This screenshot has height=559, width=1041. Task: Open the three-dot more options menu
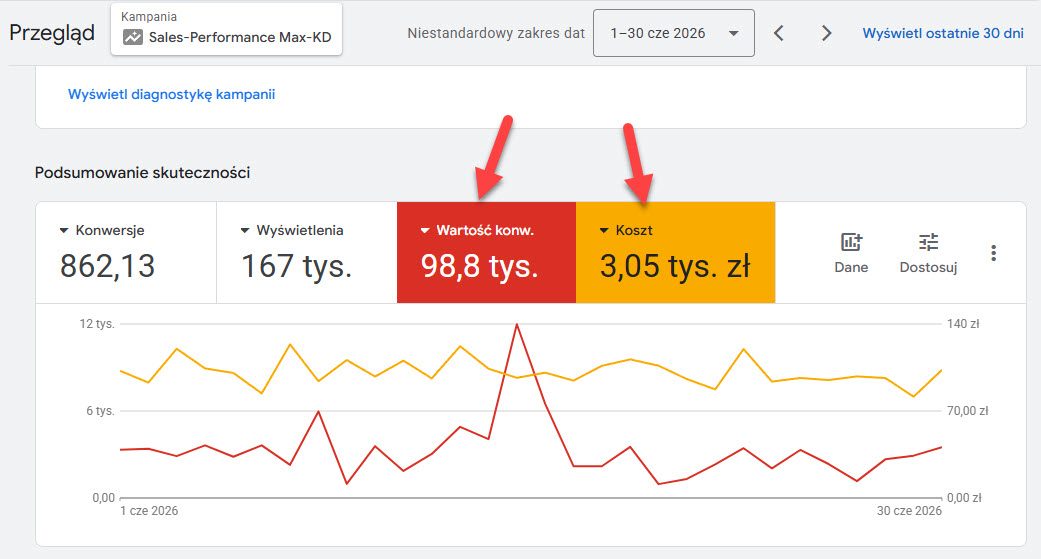click(x=993, y=253)
